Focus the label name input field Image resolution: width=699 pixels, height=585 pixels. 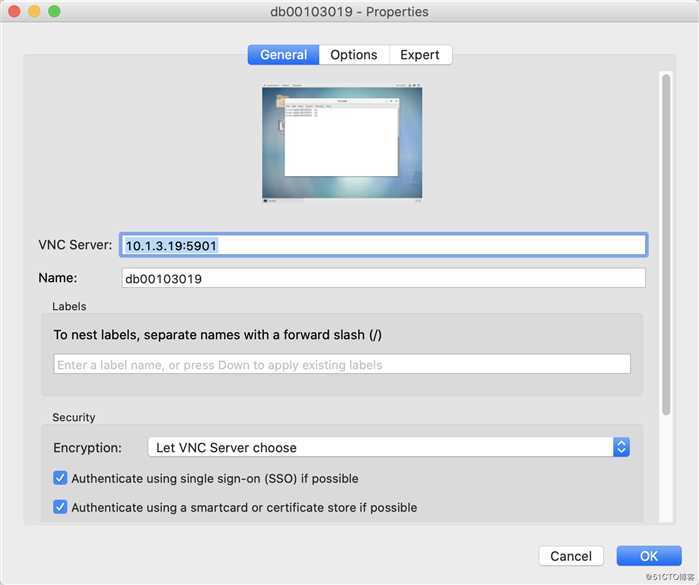(x=342, y=364)
